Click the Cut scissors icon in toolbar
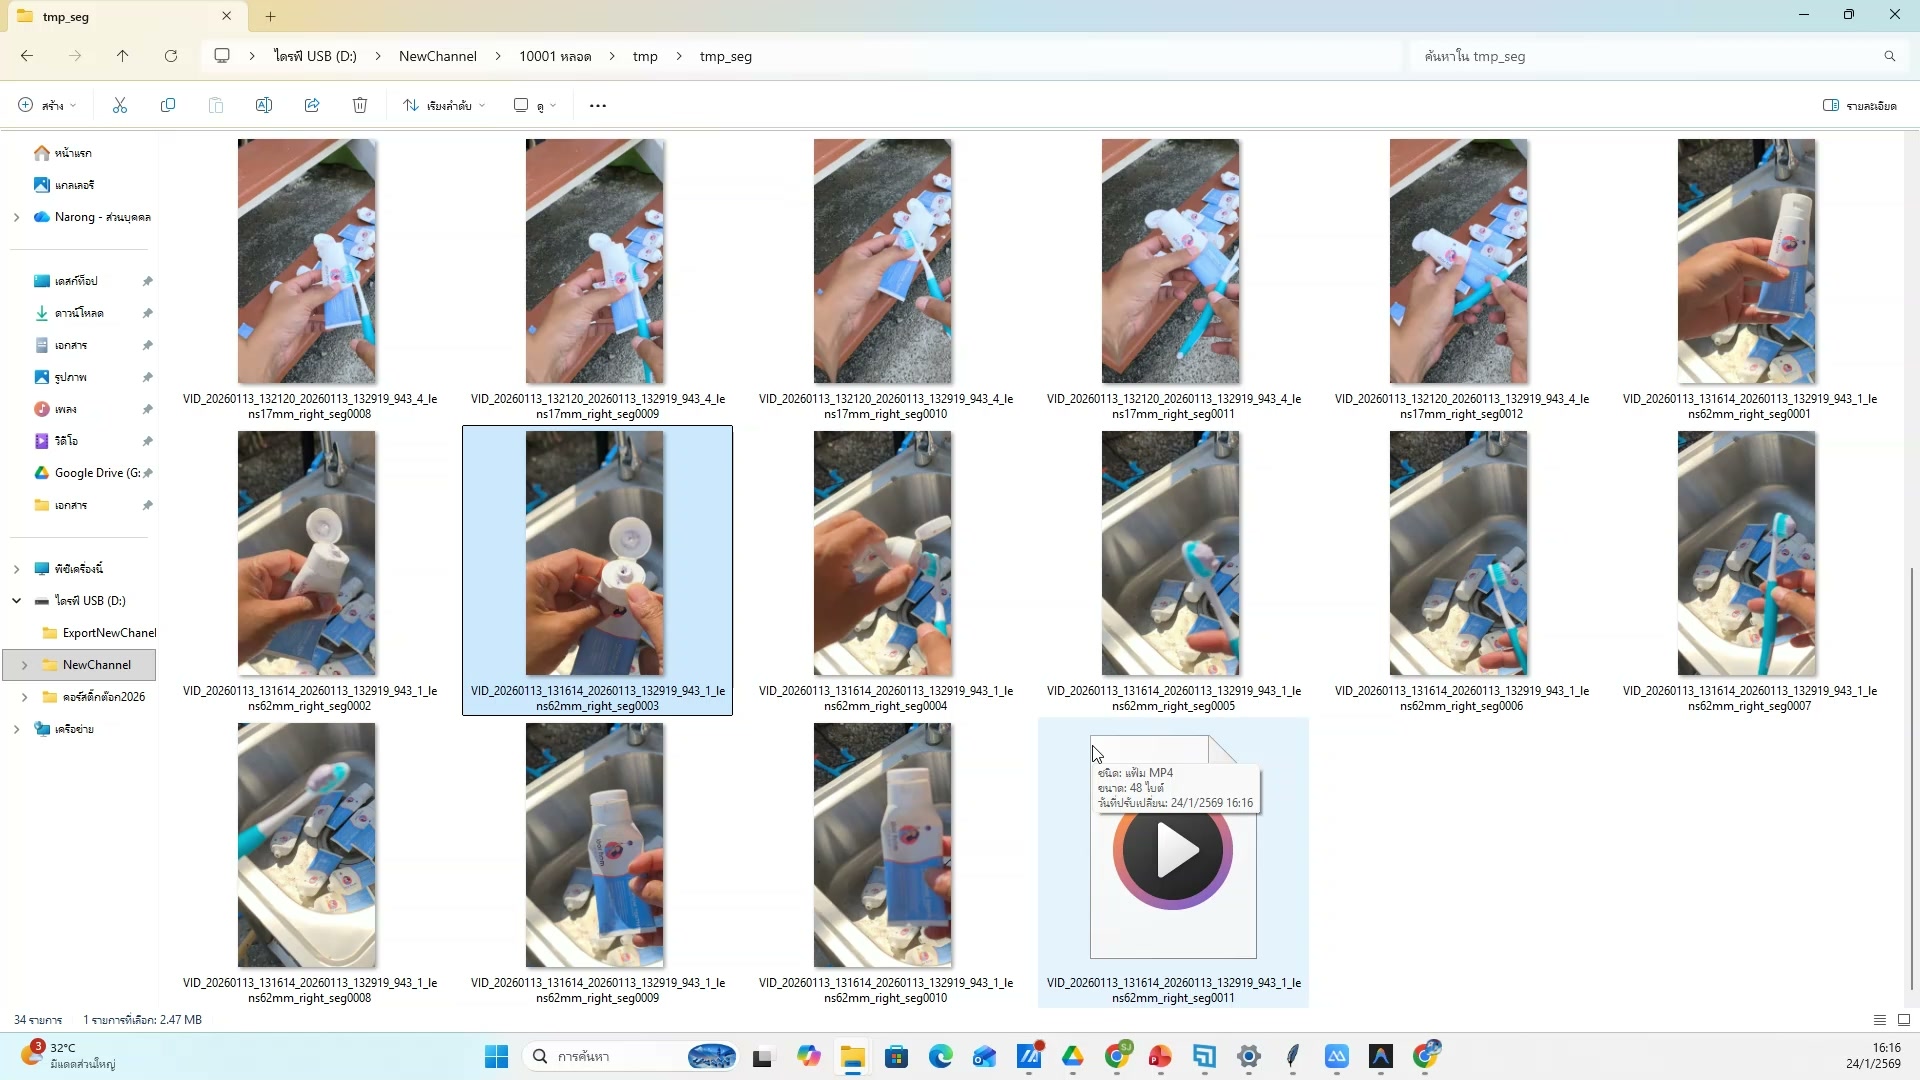 pos(120,105)
